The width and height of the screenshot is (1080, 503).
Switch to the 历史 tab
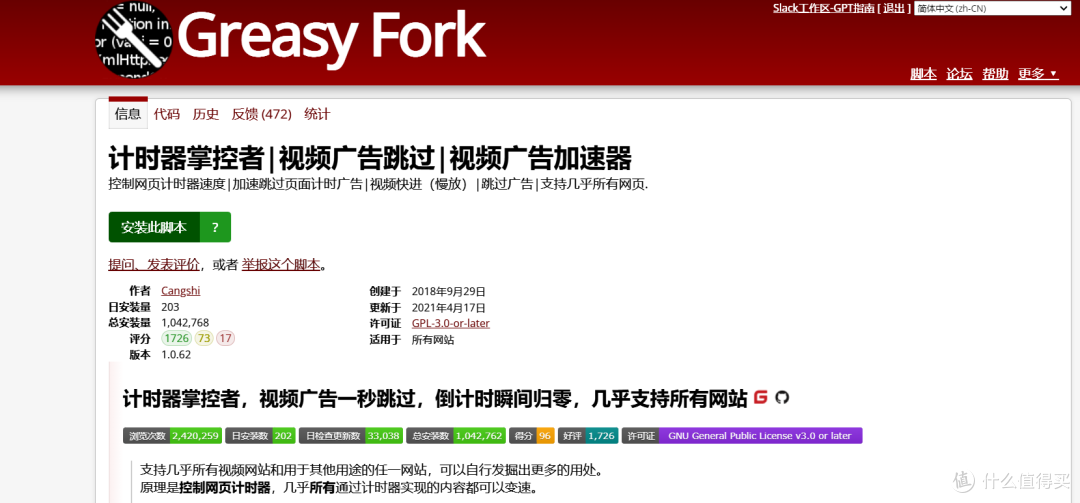point(206,114)
